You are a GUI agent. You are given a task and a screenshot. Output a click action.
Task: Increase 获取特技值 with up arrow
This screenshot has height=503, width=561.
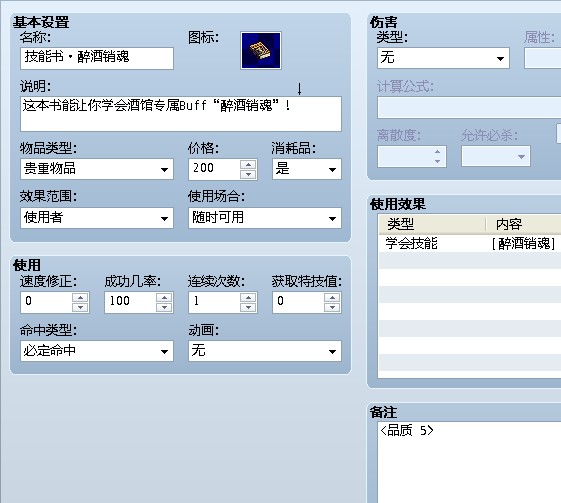coord(332,297)
